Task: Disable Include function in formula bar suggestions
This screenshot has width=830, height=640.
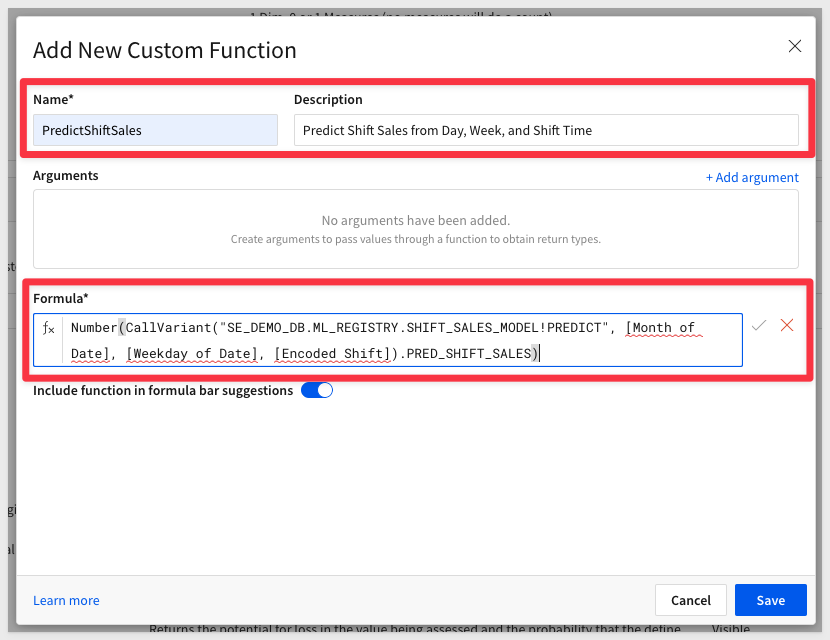Action: click(316, 390)
